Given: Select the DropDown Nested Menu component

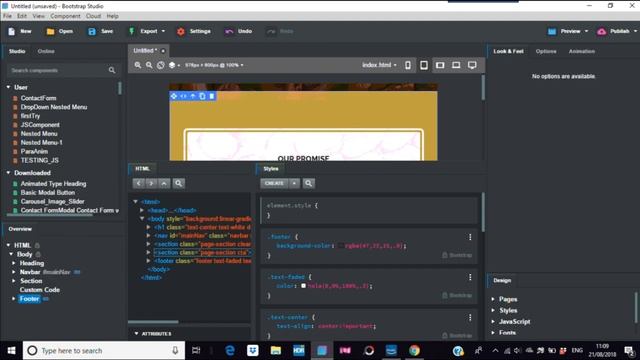Looking at the screenshot, I should pos(54,107).
